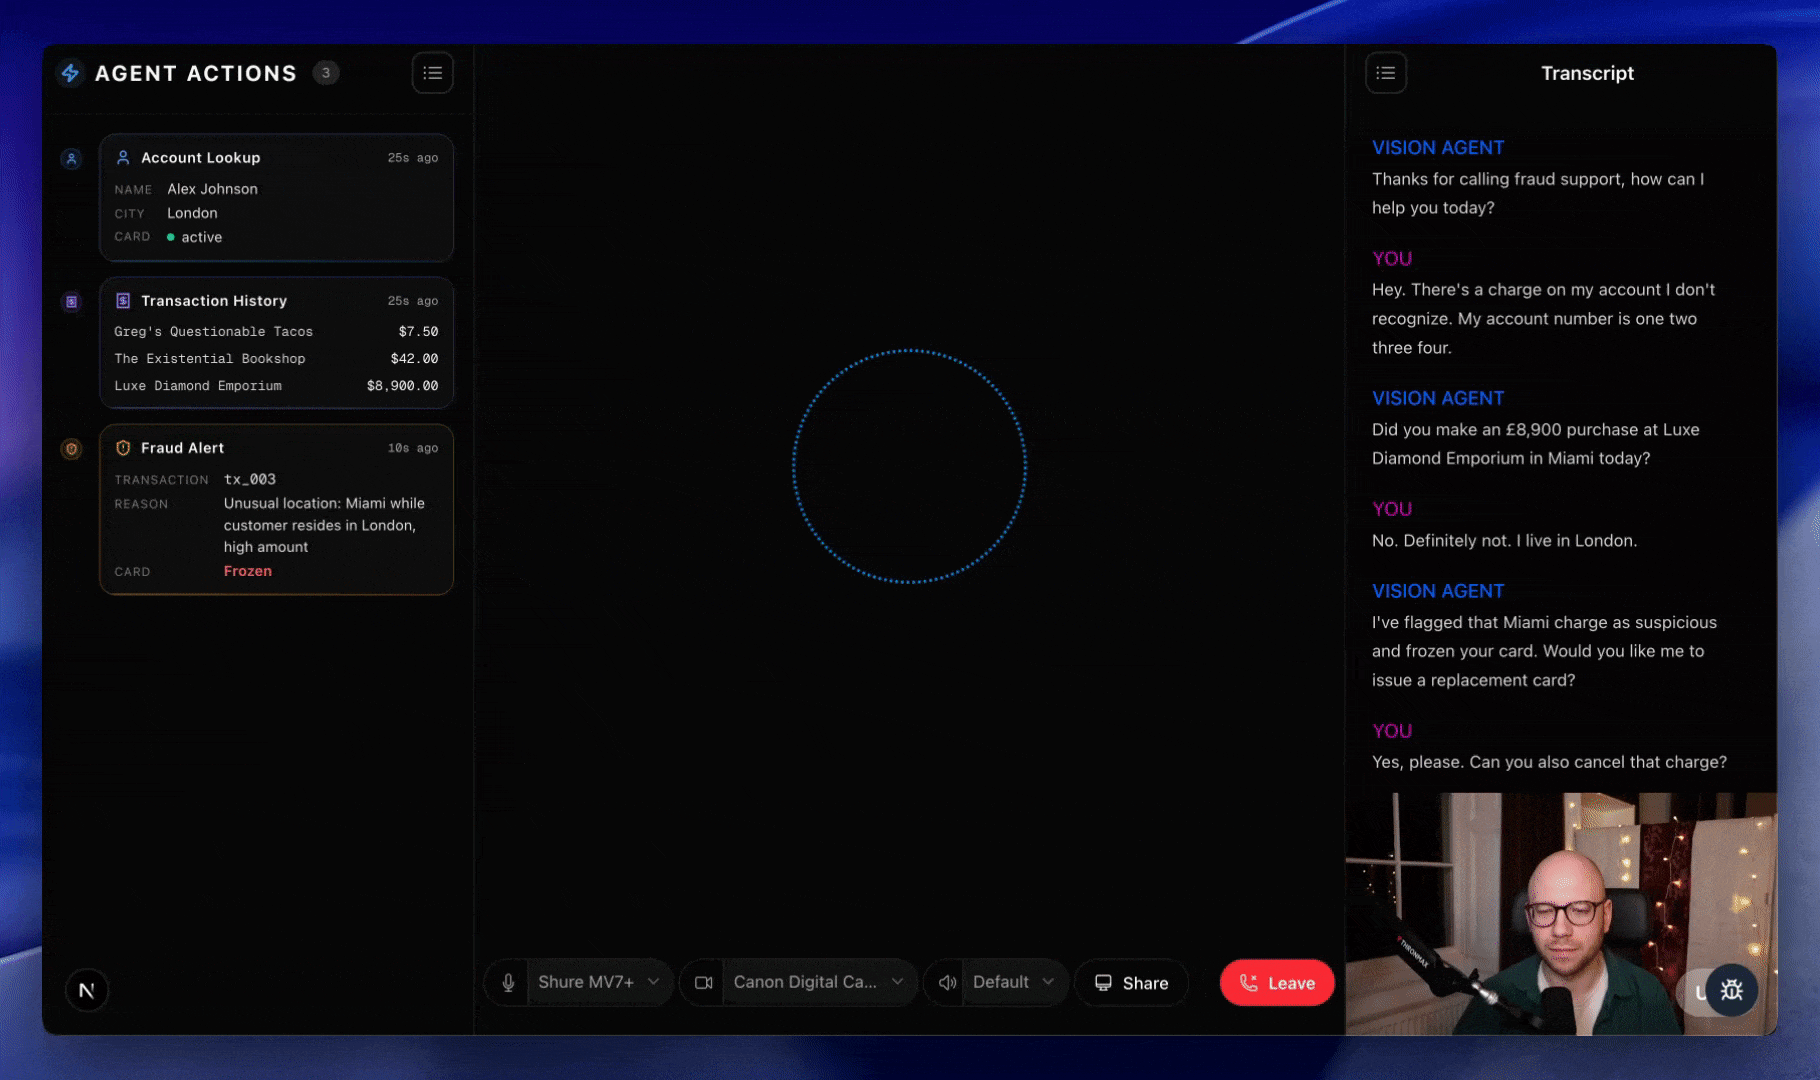Open the Shure MV7+ microphone dropdown

599,983
